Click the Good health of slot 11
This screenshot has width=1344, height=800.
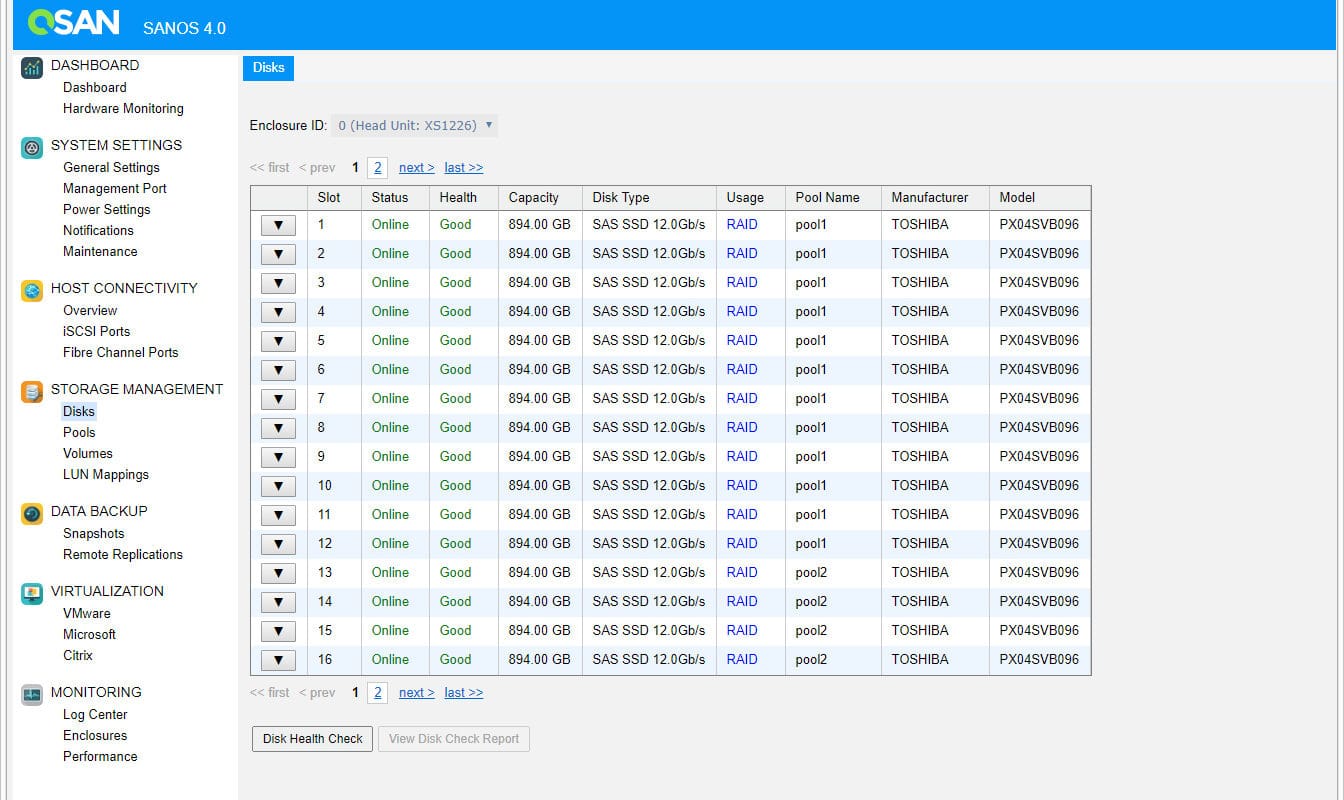[x=455, y=514]
